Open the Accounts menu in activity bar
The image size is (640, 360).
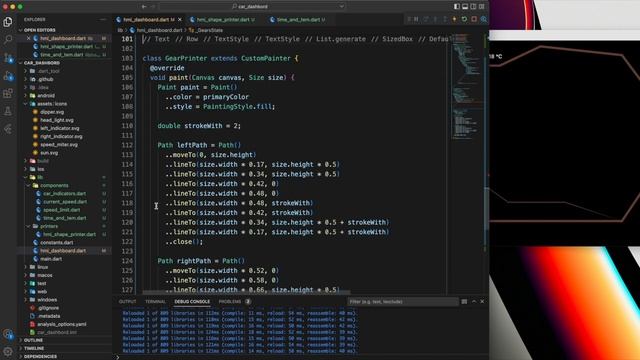[x=8, y=334]
